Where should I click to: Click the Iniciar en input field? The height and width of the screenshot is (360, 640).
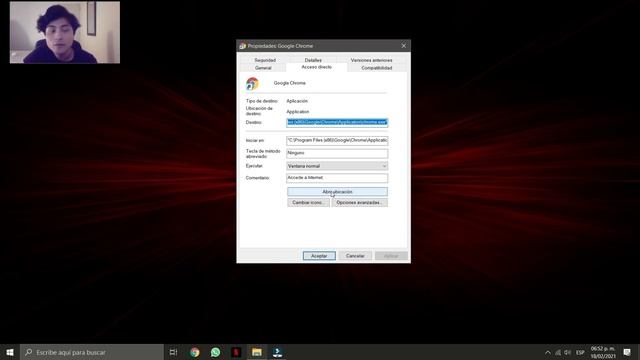pyautogui.click(x=337, y=140)
